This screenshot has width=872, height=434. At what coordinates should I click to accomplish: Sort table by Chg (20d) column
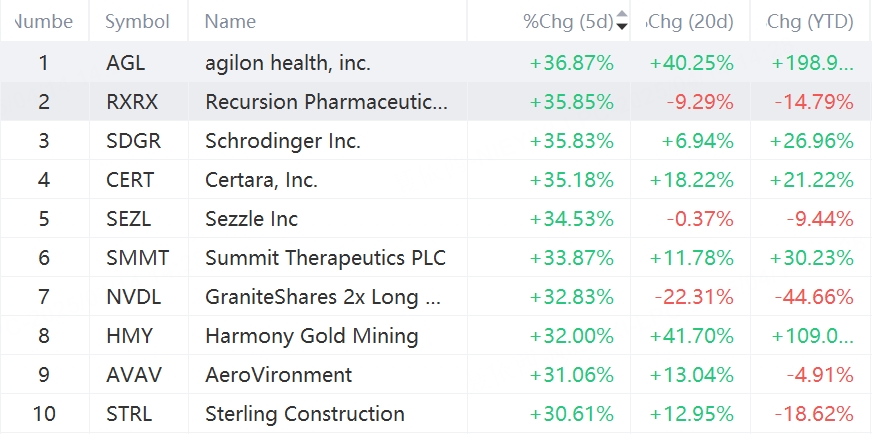coord(691,20)
